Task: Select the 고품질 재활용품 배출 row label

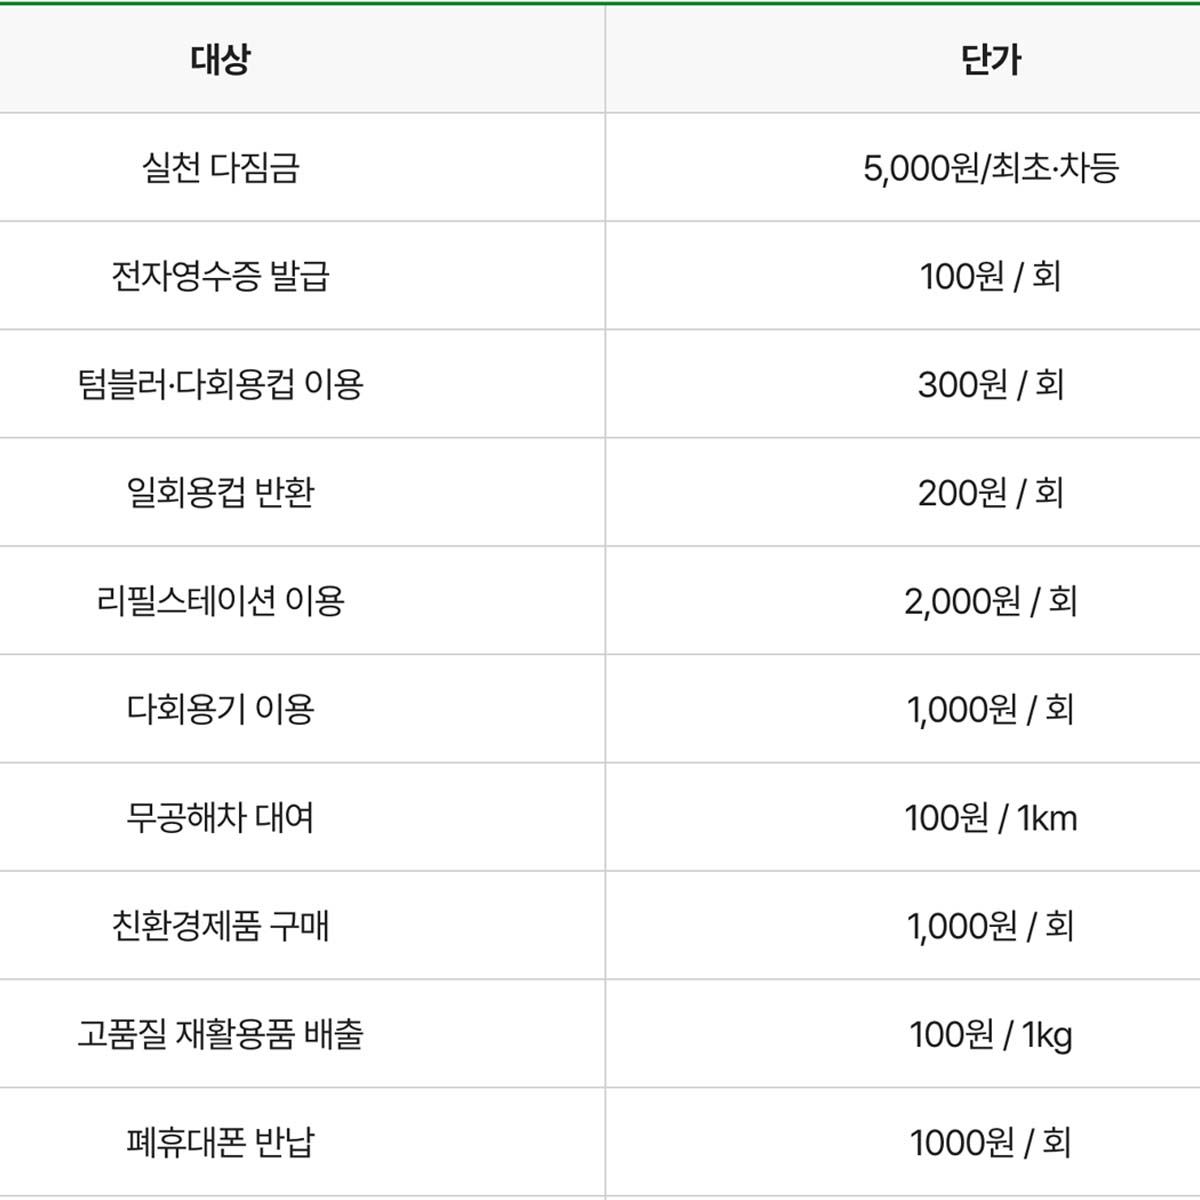Action: coord(220,1034)
